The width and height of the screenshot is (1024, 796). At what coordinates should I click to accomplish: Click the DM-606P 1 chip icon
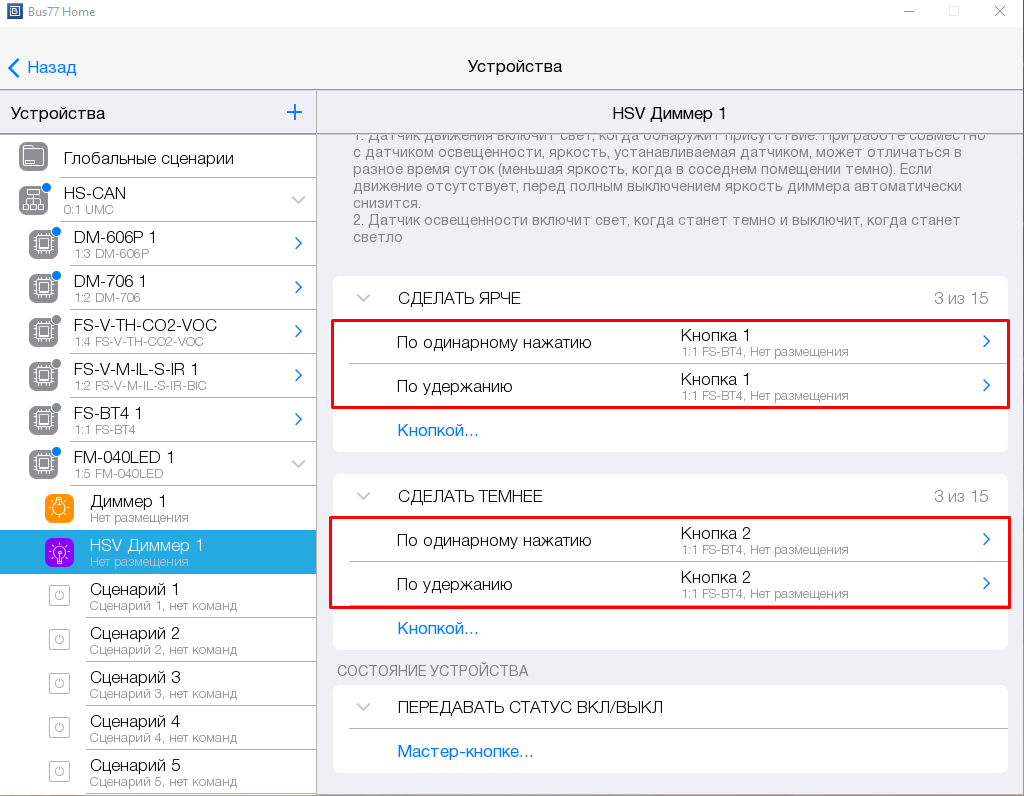point(43,244)
